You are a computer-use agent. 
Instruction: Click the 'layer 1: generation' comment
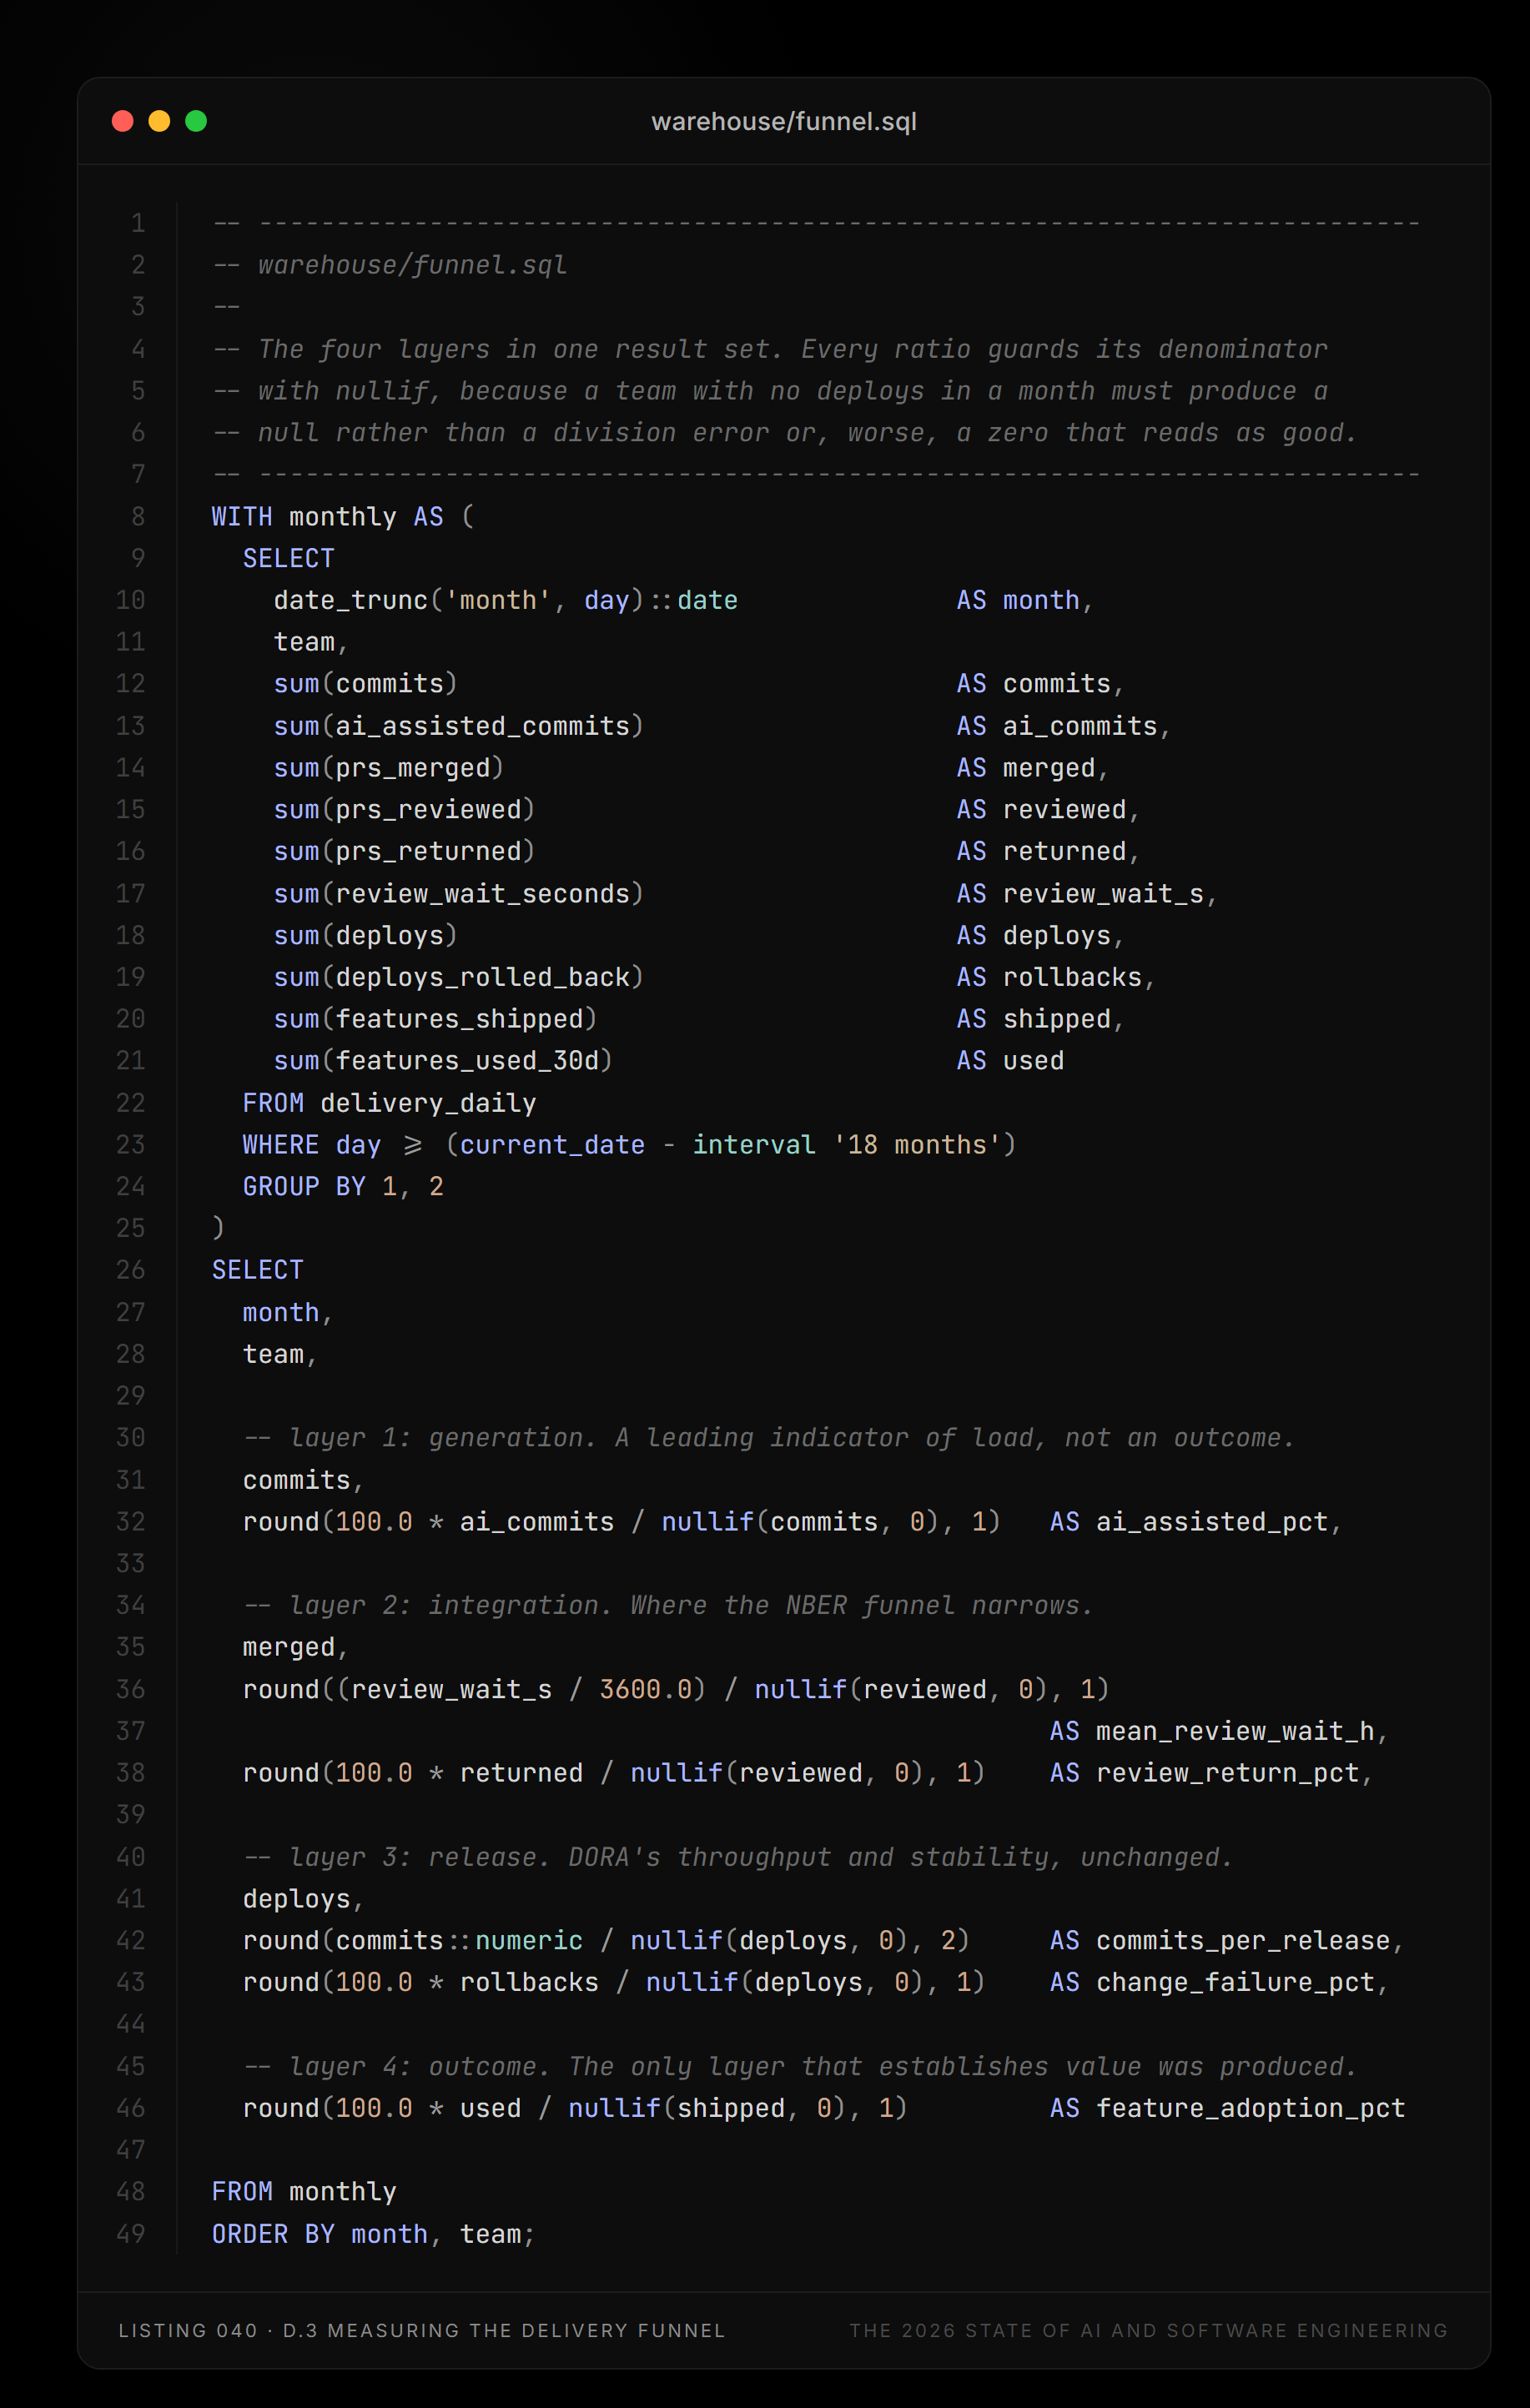(x=769, y=1438)
